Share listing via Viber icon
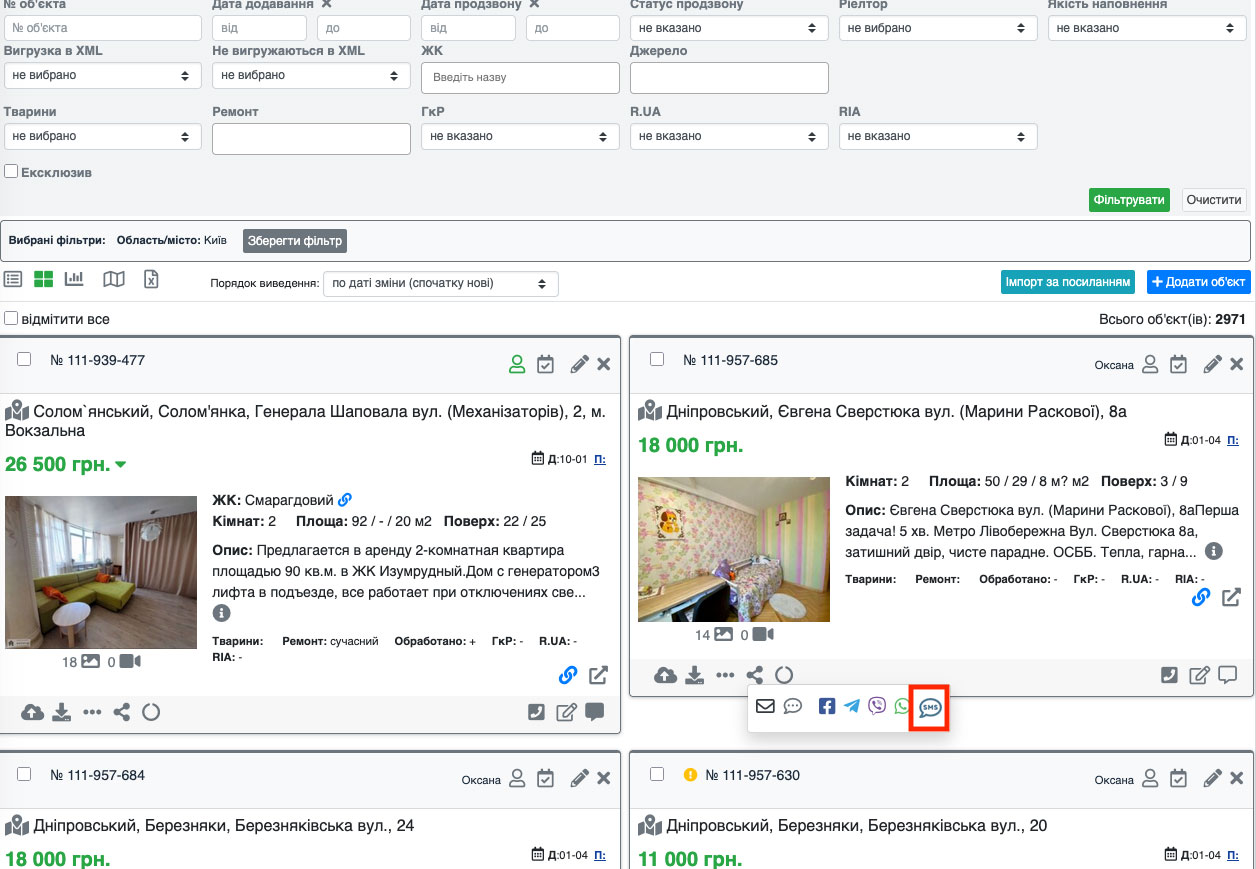 pyautogui.click(x=877, y=706)
